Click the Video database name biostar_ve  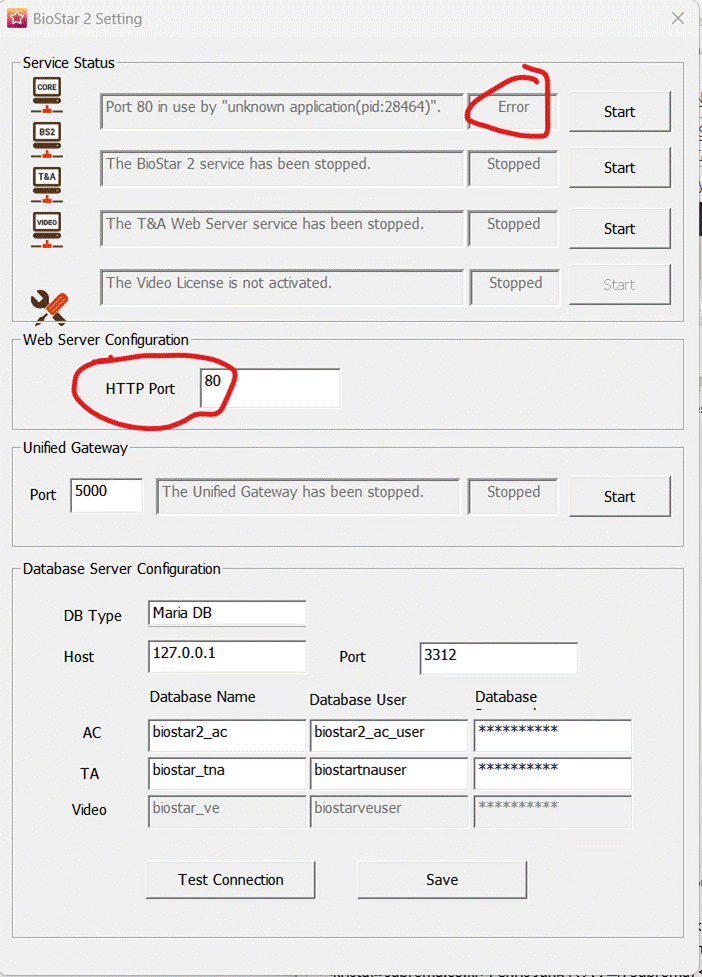coord(227,811)
